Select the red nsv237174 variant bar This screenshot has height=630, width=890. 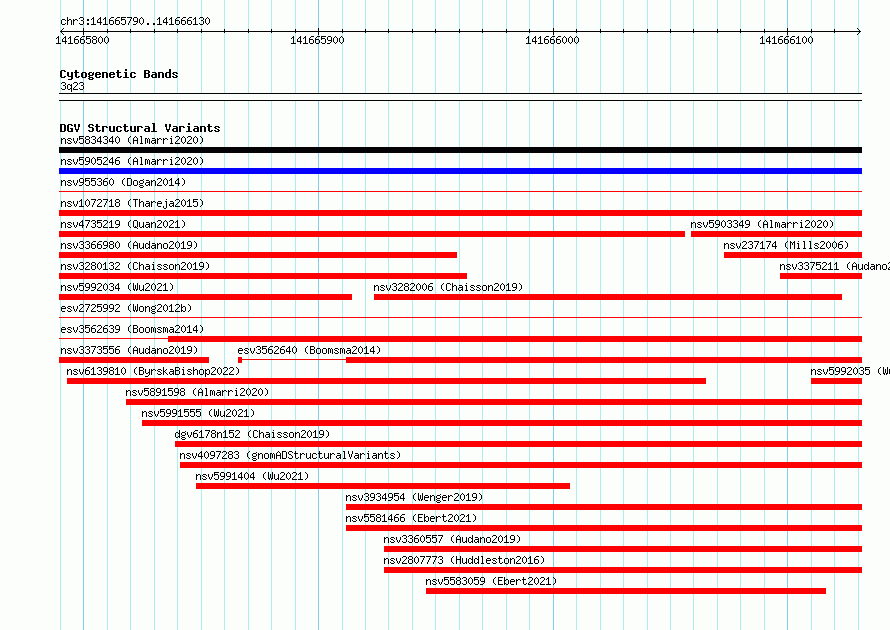coord(793,255)
